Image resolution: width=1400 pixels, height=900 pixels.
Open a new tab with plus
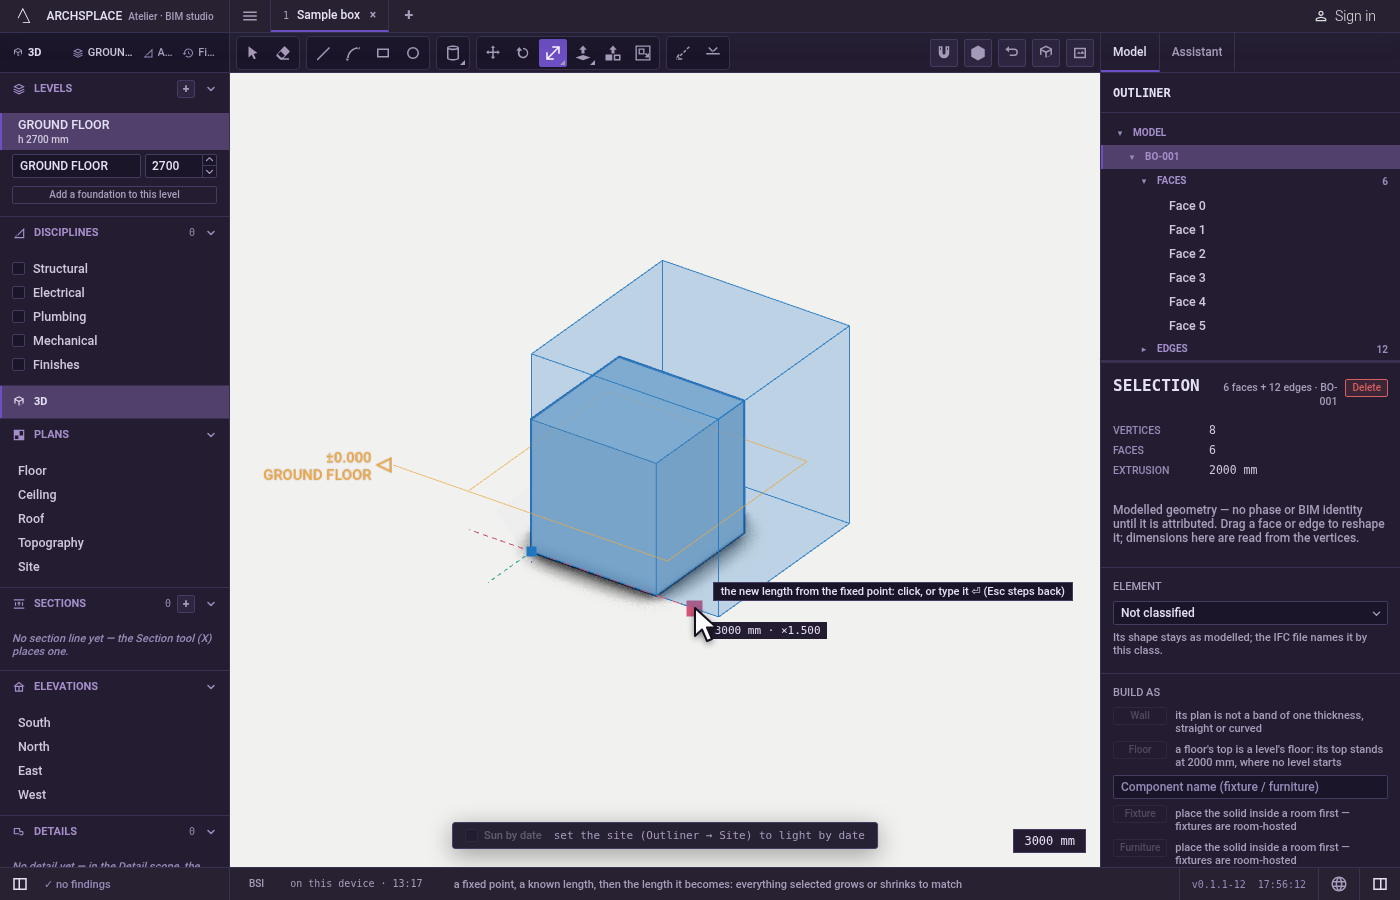(409, 15)
